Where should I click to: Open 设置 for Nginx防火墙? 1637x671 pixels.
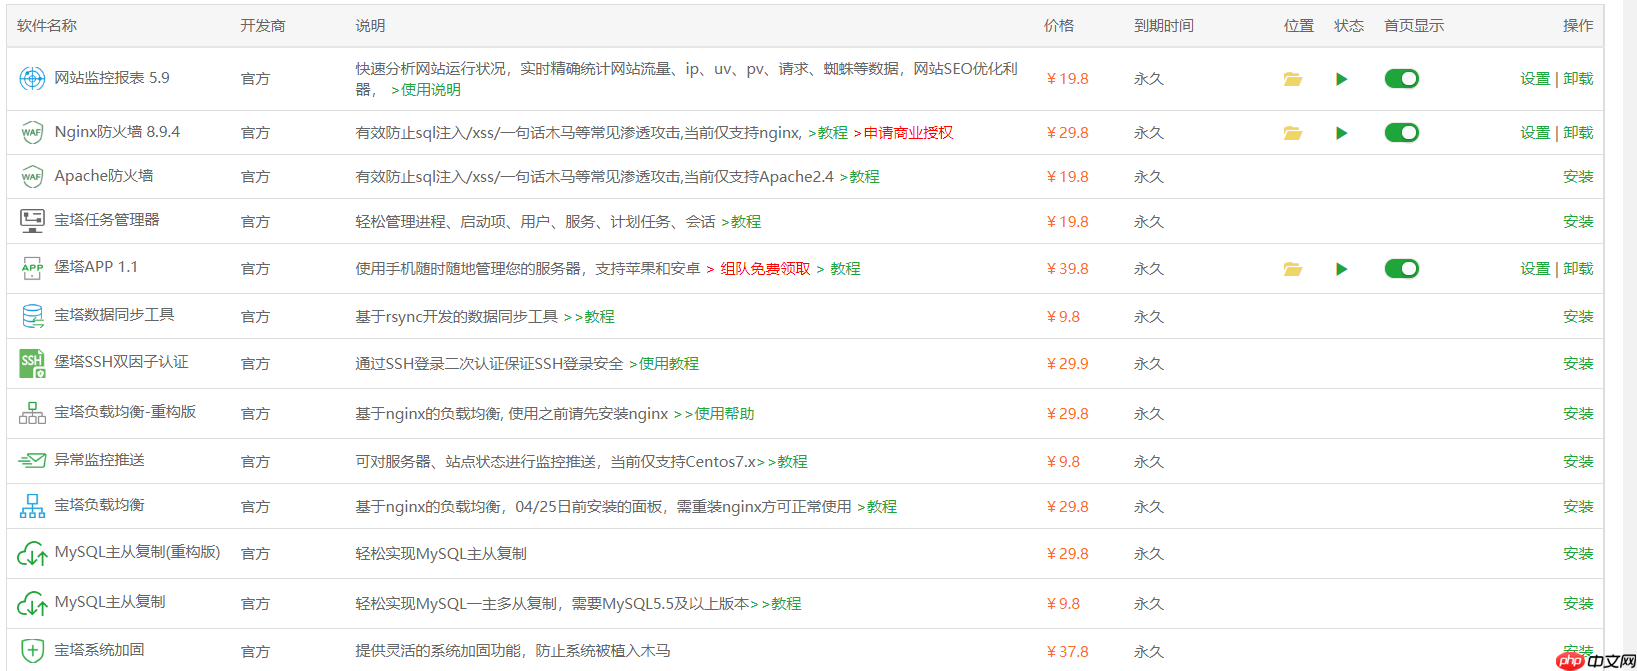[x=1535, y=133]
